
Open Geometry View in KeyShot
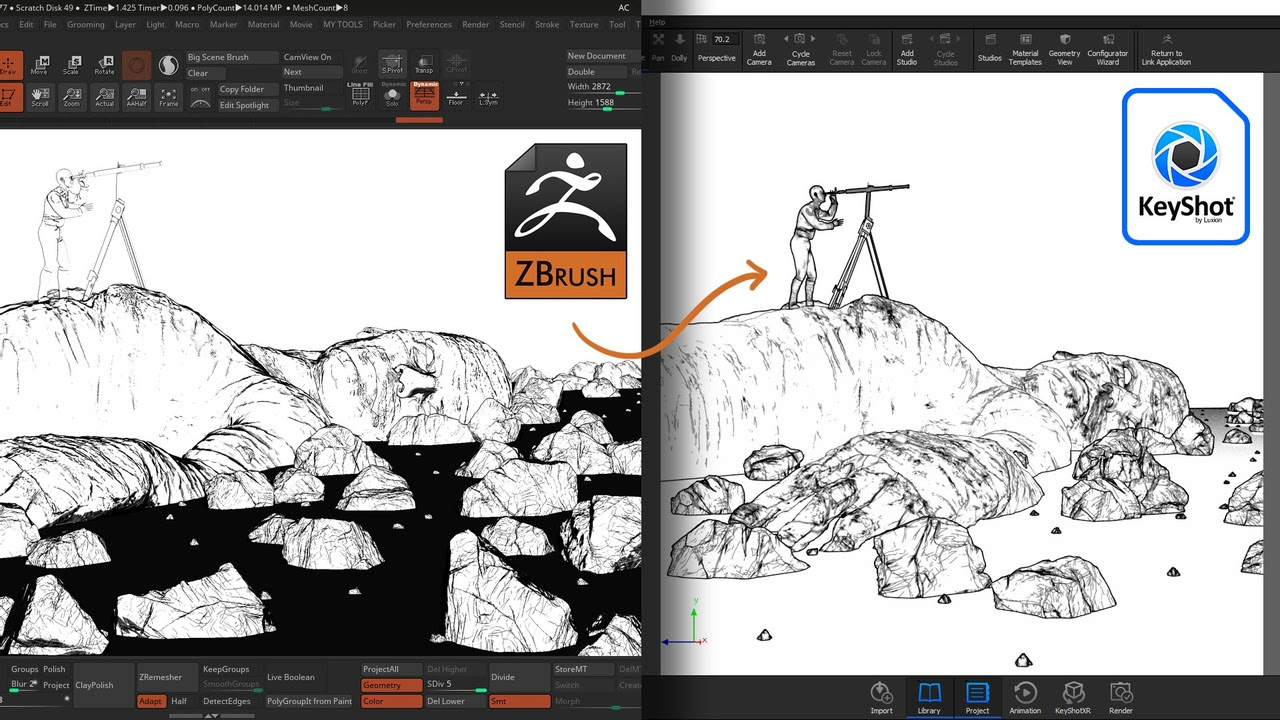pos(1064,49)
